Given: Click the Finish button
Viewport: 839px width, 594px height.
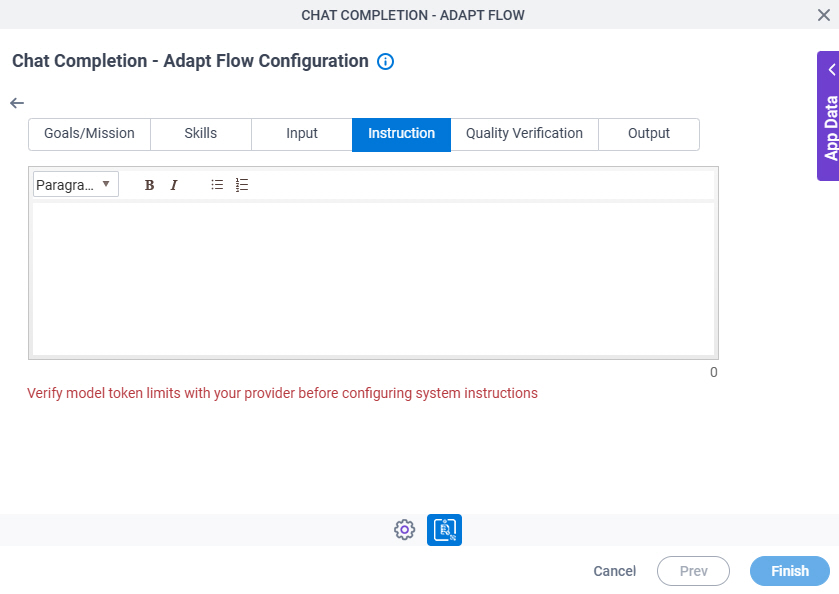Looking at the screenshot, I should 790,571.
